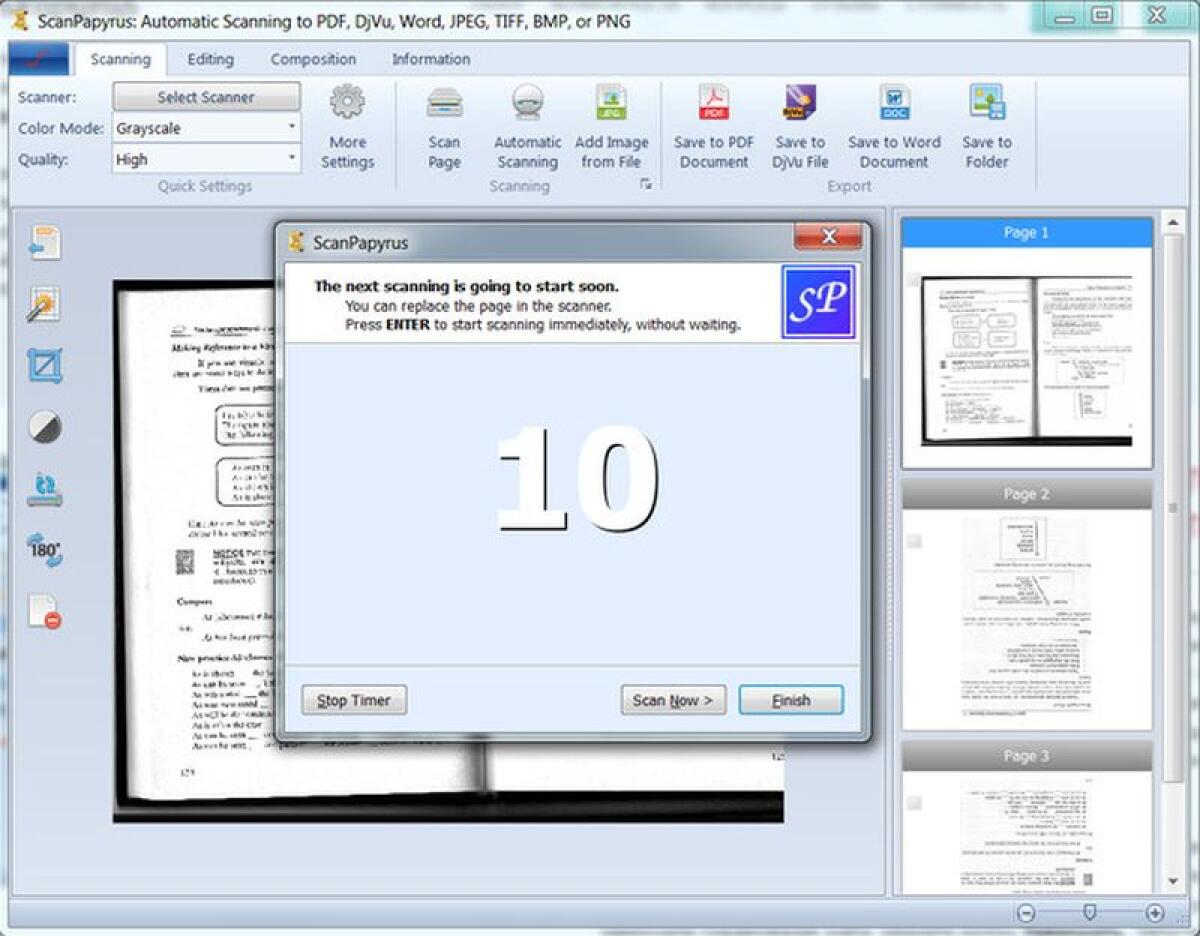Open More Settings
Screen dimensions: 1200x936
(x=347, y=125)
